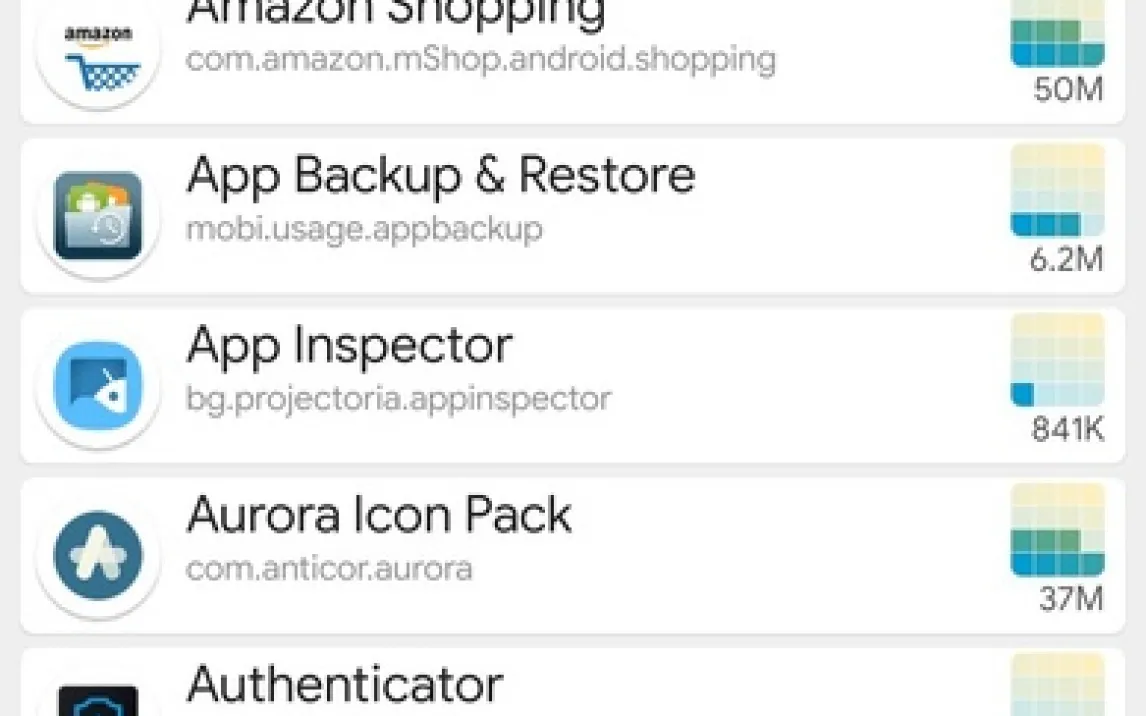
Task: Click the 841K size label
Action: pyautogui.click(x=1067, y=430)
